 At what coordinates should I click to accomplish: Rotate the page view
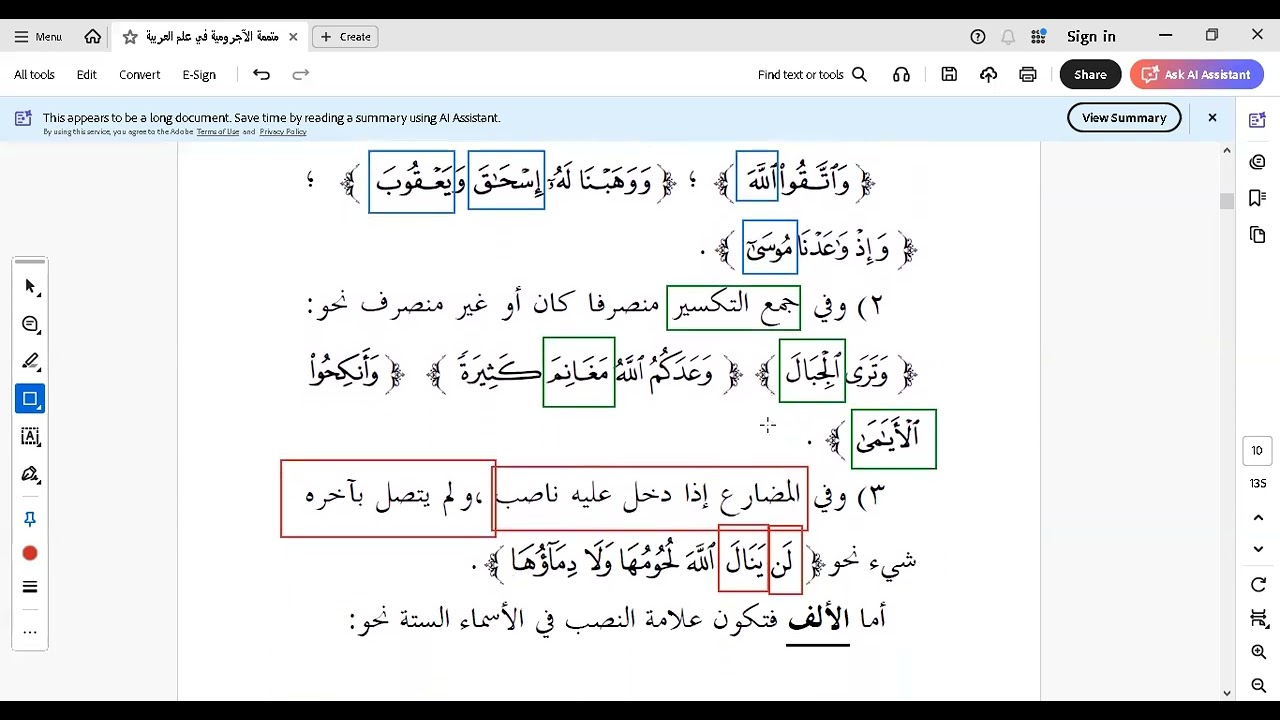pos(1258,585)
